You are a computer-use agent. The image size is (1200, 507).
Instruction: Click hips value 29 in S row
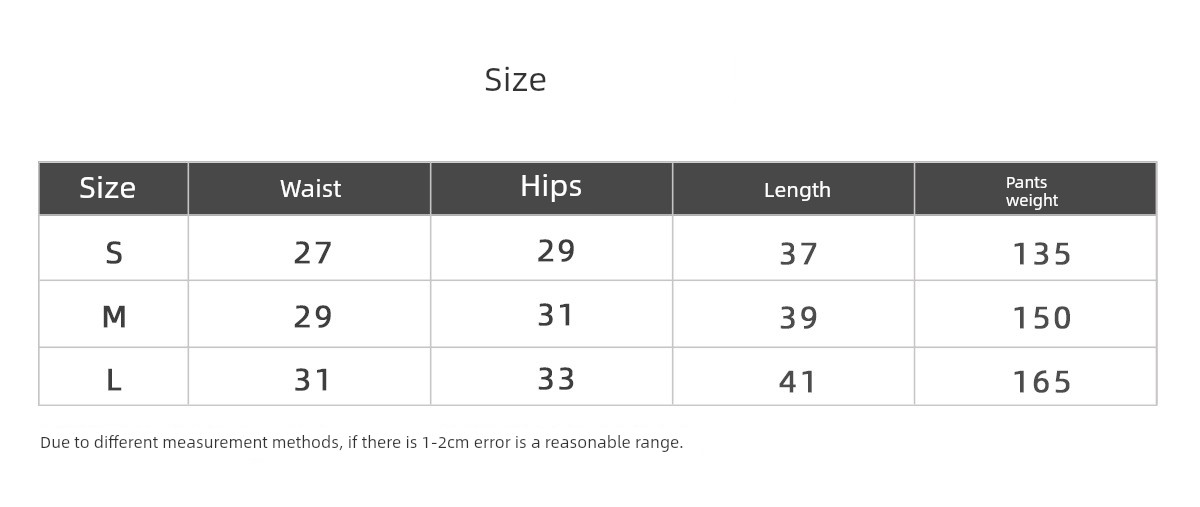click(556, 251)
